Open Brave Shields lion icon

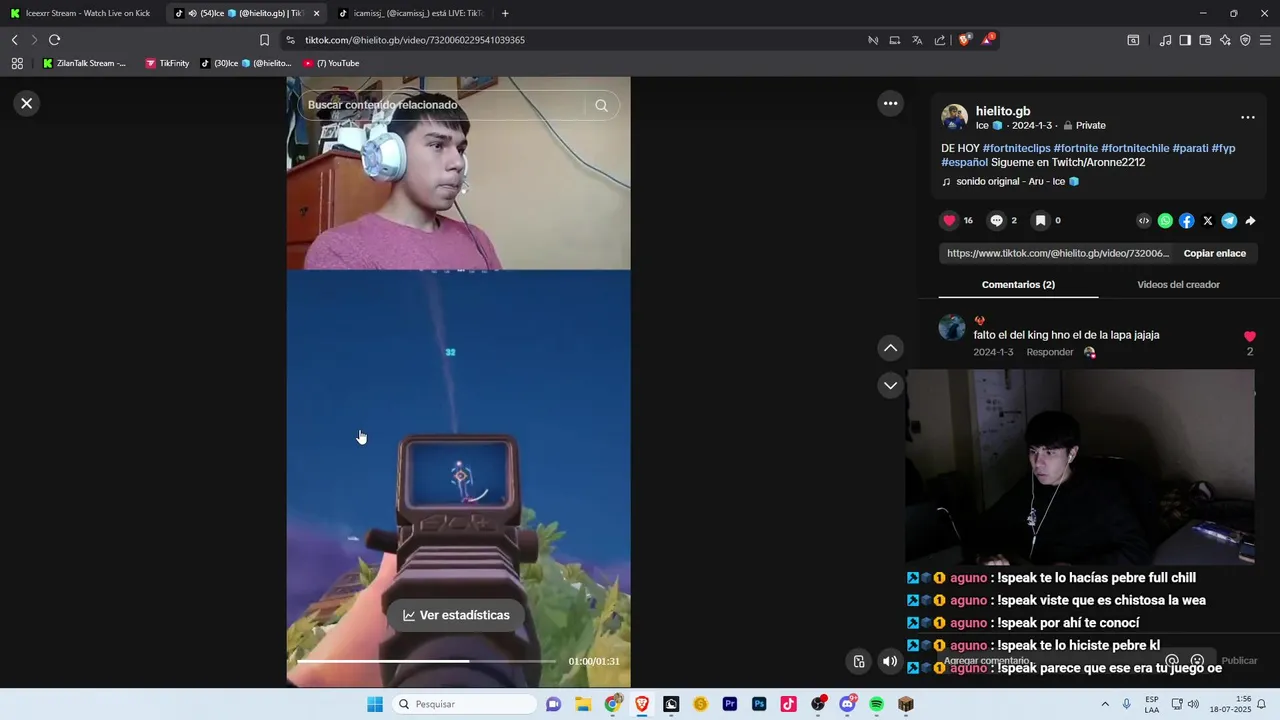[964, 40]
